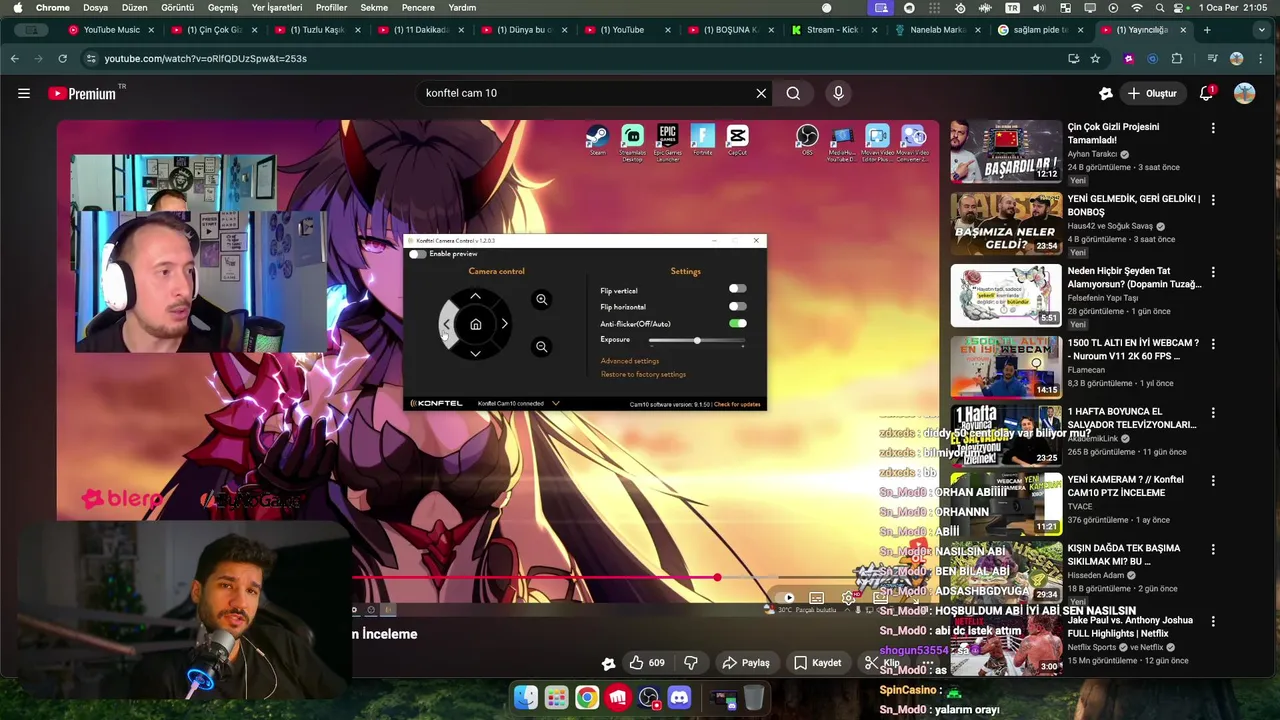Screen dimensions: 1280x720
Task: Toggle Flip horizontal switch
Action: click(x=737, y=306)
